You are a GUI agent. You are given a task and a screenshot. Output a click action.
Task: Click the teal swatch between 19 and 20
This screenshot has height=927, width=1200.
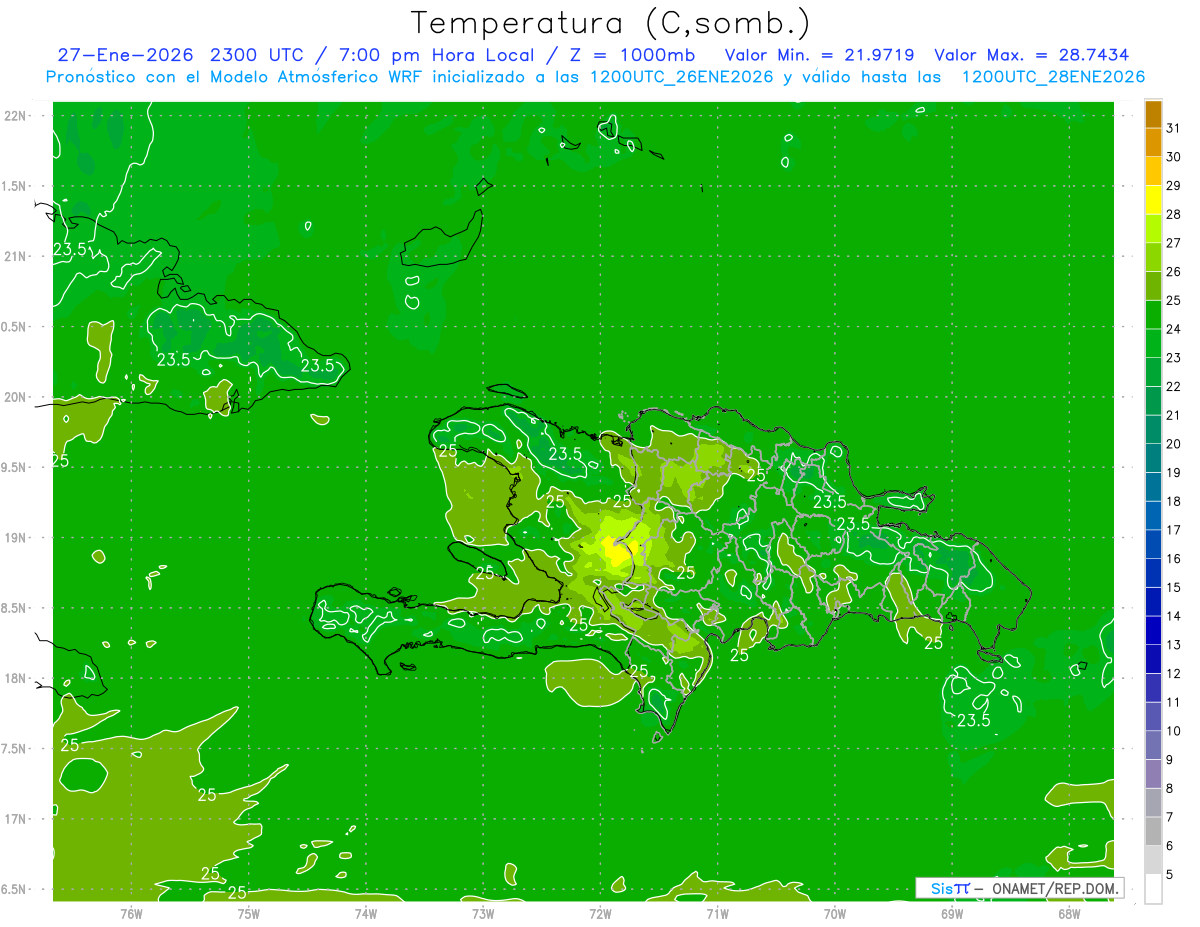(x=1153, y=458)
